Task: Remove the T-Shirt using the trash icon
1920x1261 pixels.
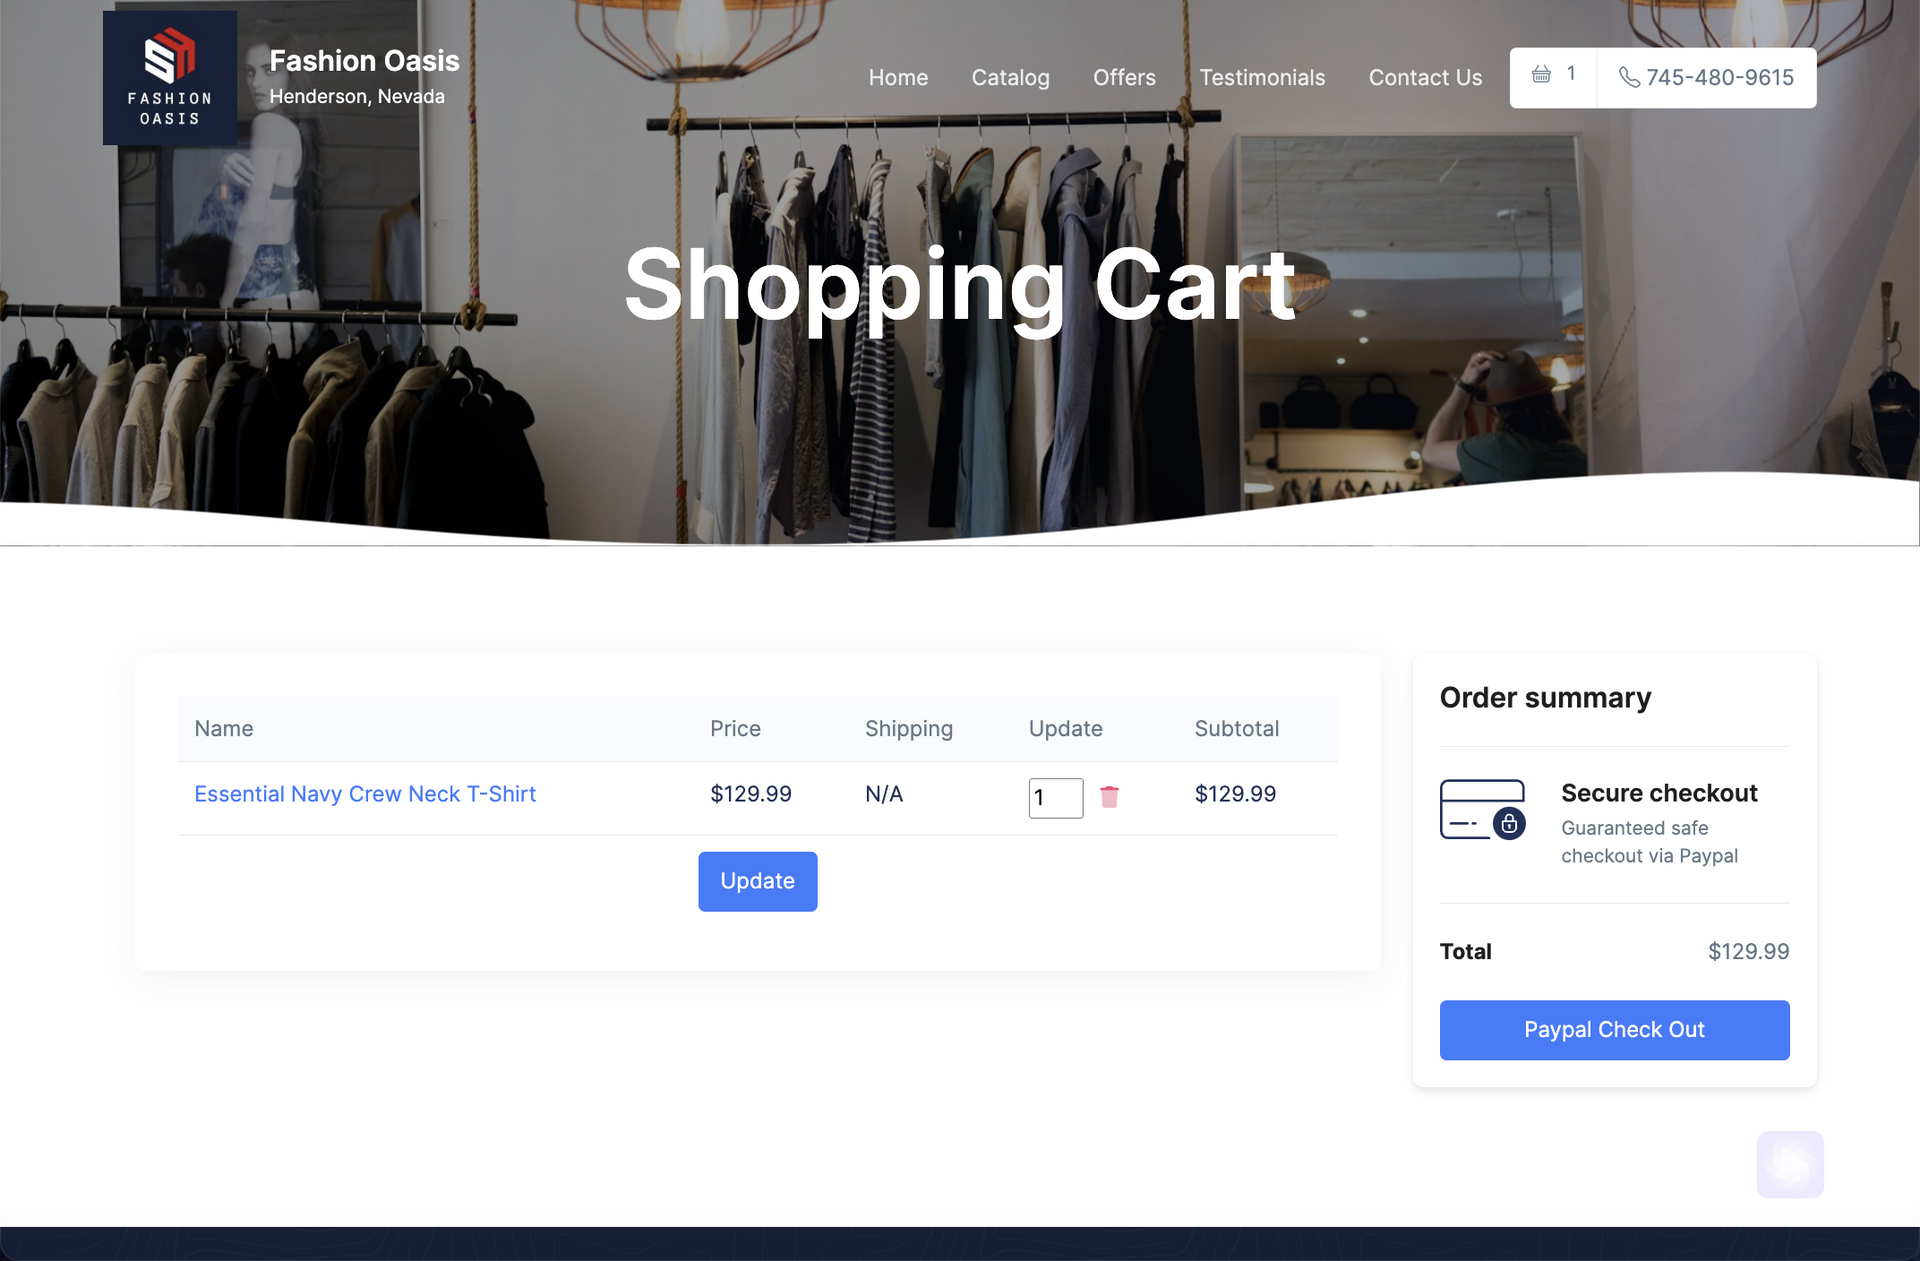Action: (x=1110, y=797)
